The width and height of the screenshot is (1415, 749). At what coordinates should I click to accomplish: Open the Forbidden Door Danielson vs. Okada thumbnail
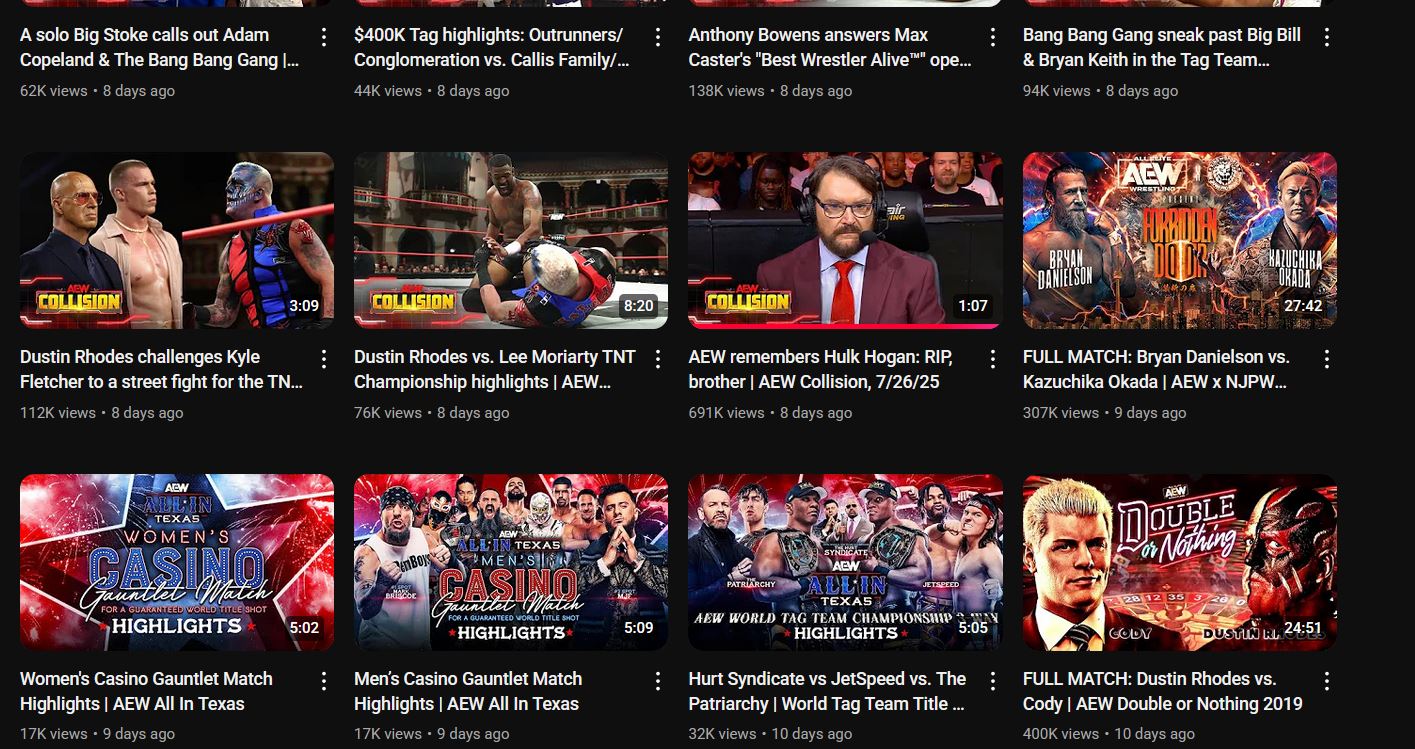point(1179,240)
